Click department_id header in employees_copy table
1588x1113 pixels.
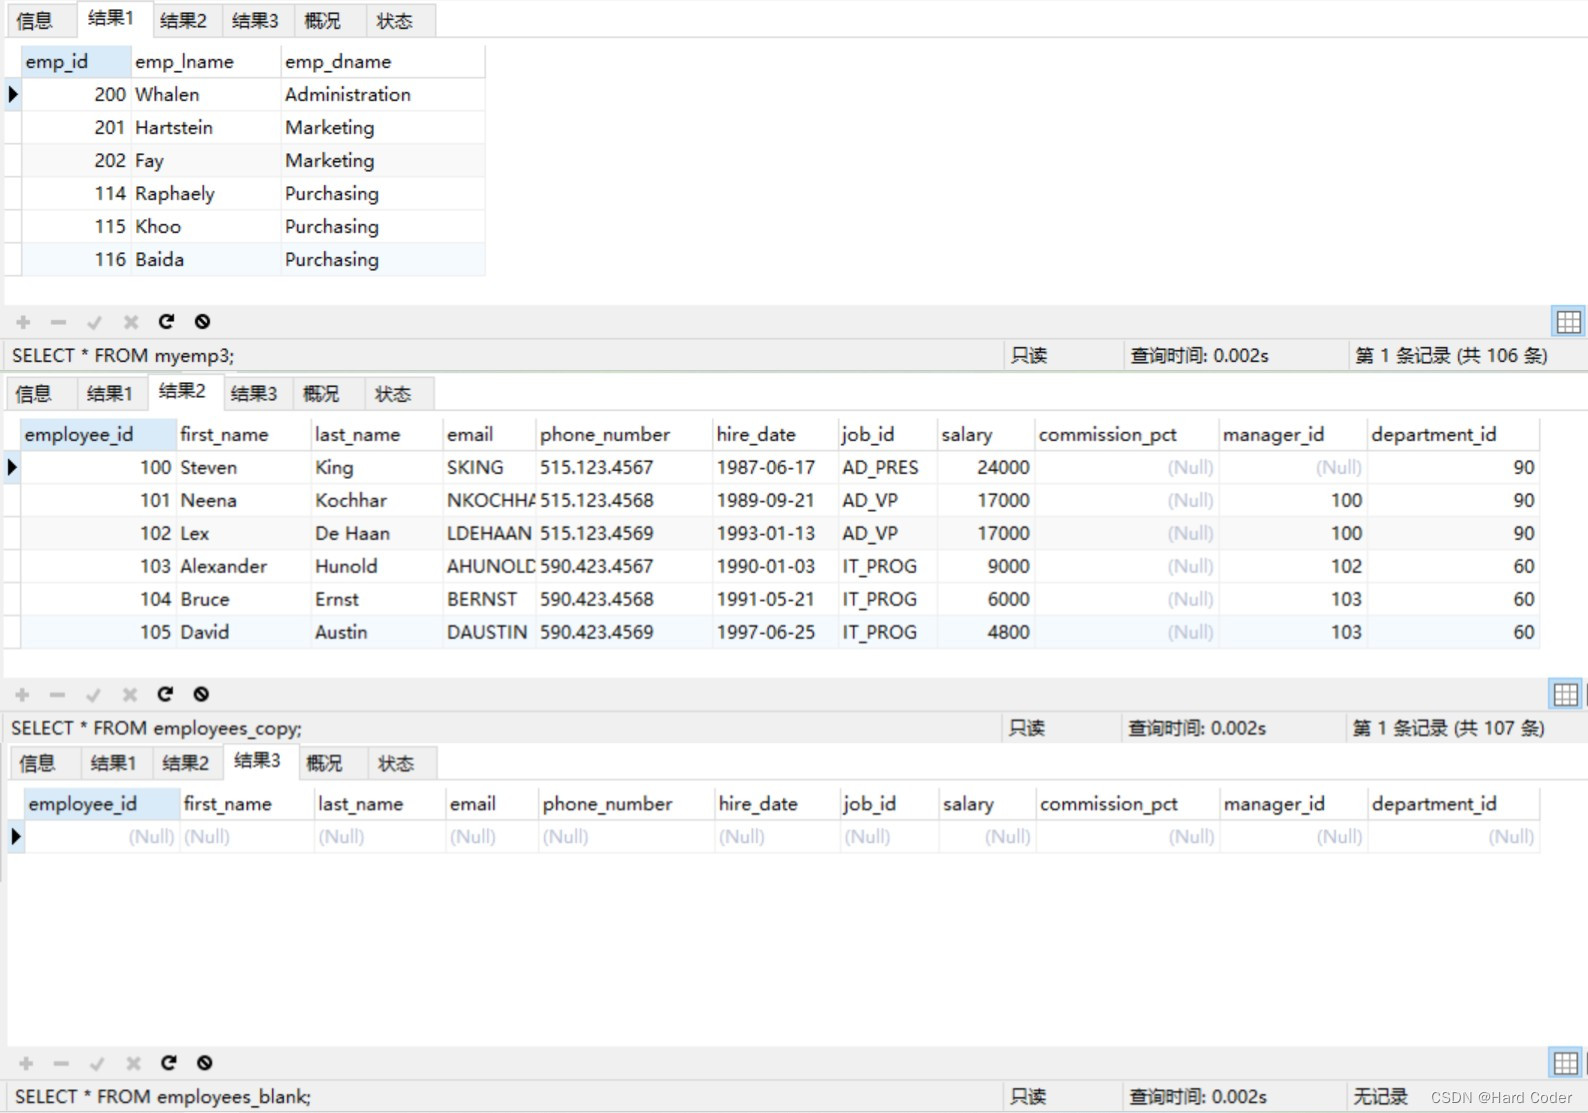click(1453, 435)
